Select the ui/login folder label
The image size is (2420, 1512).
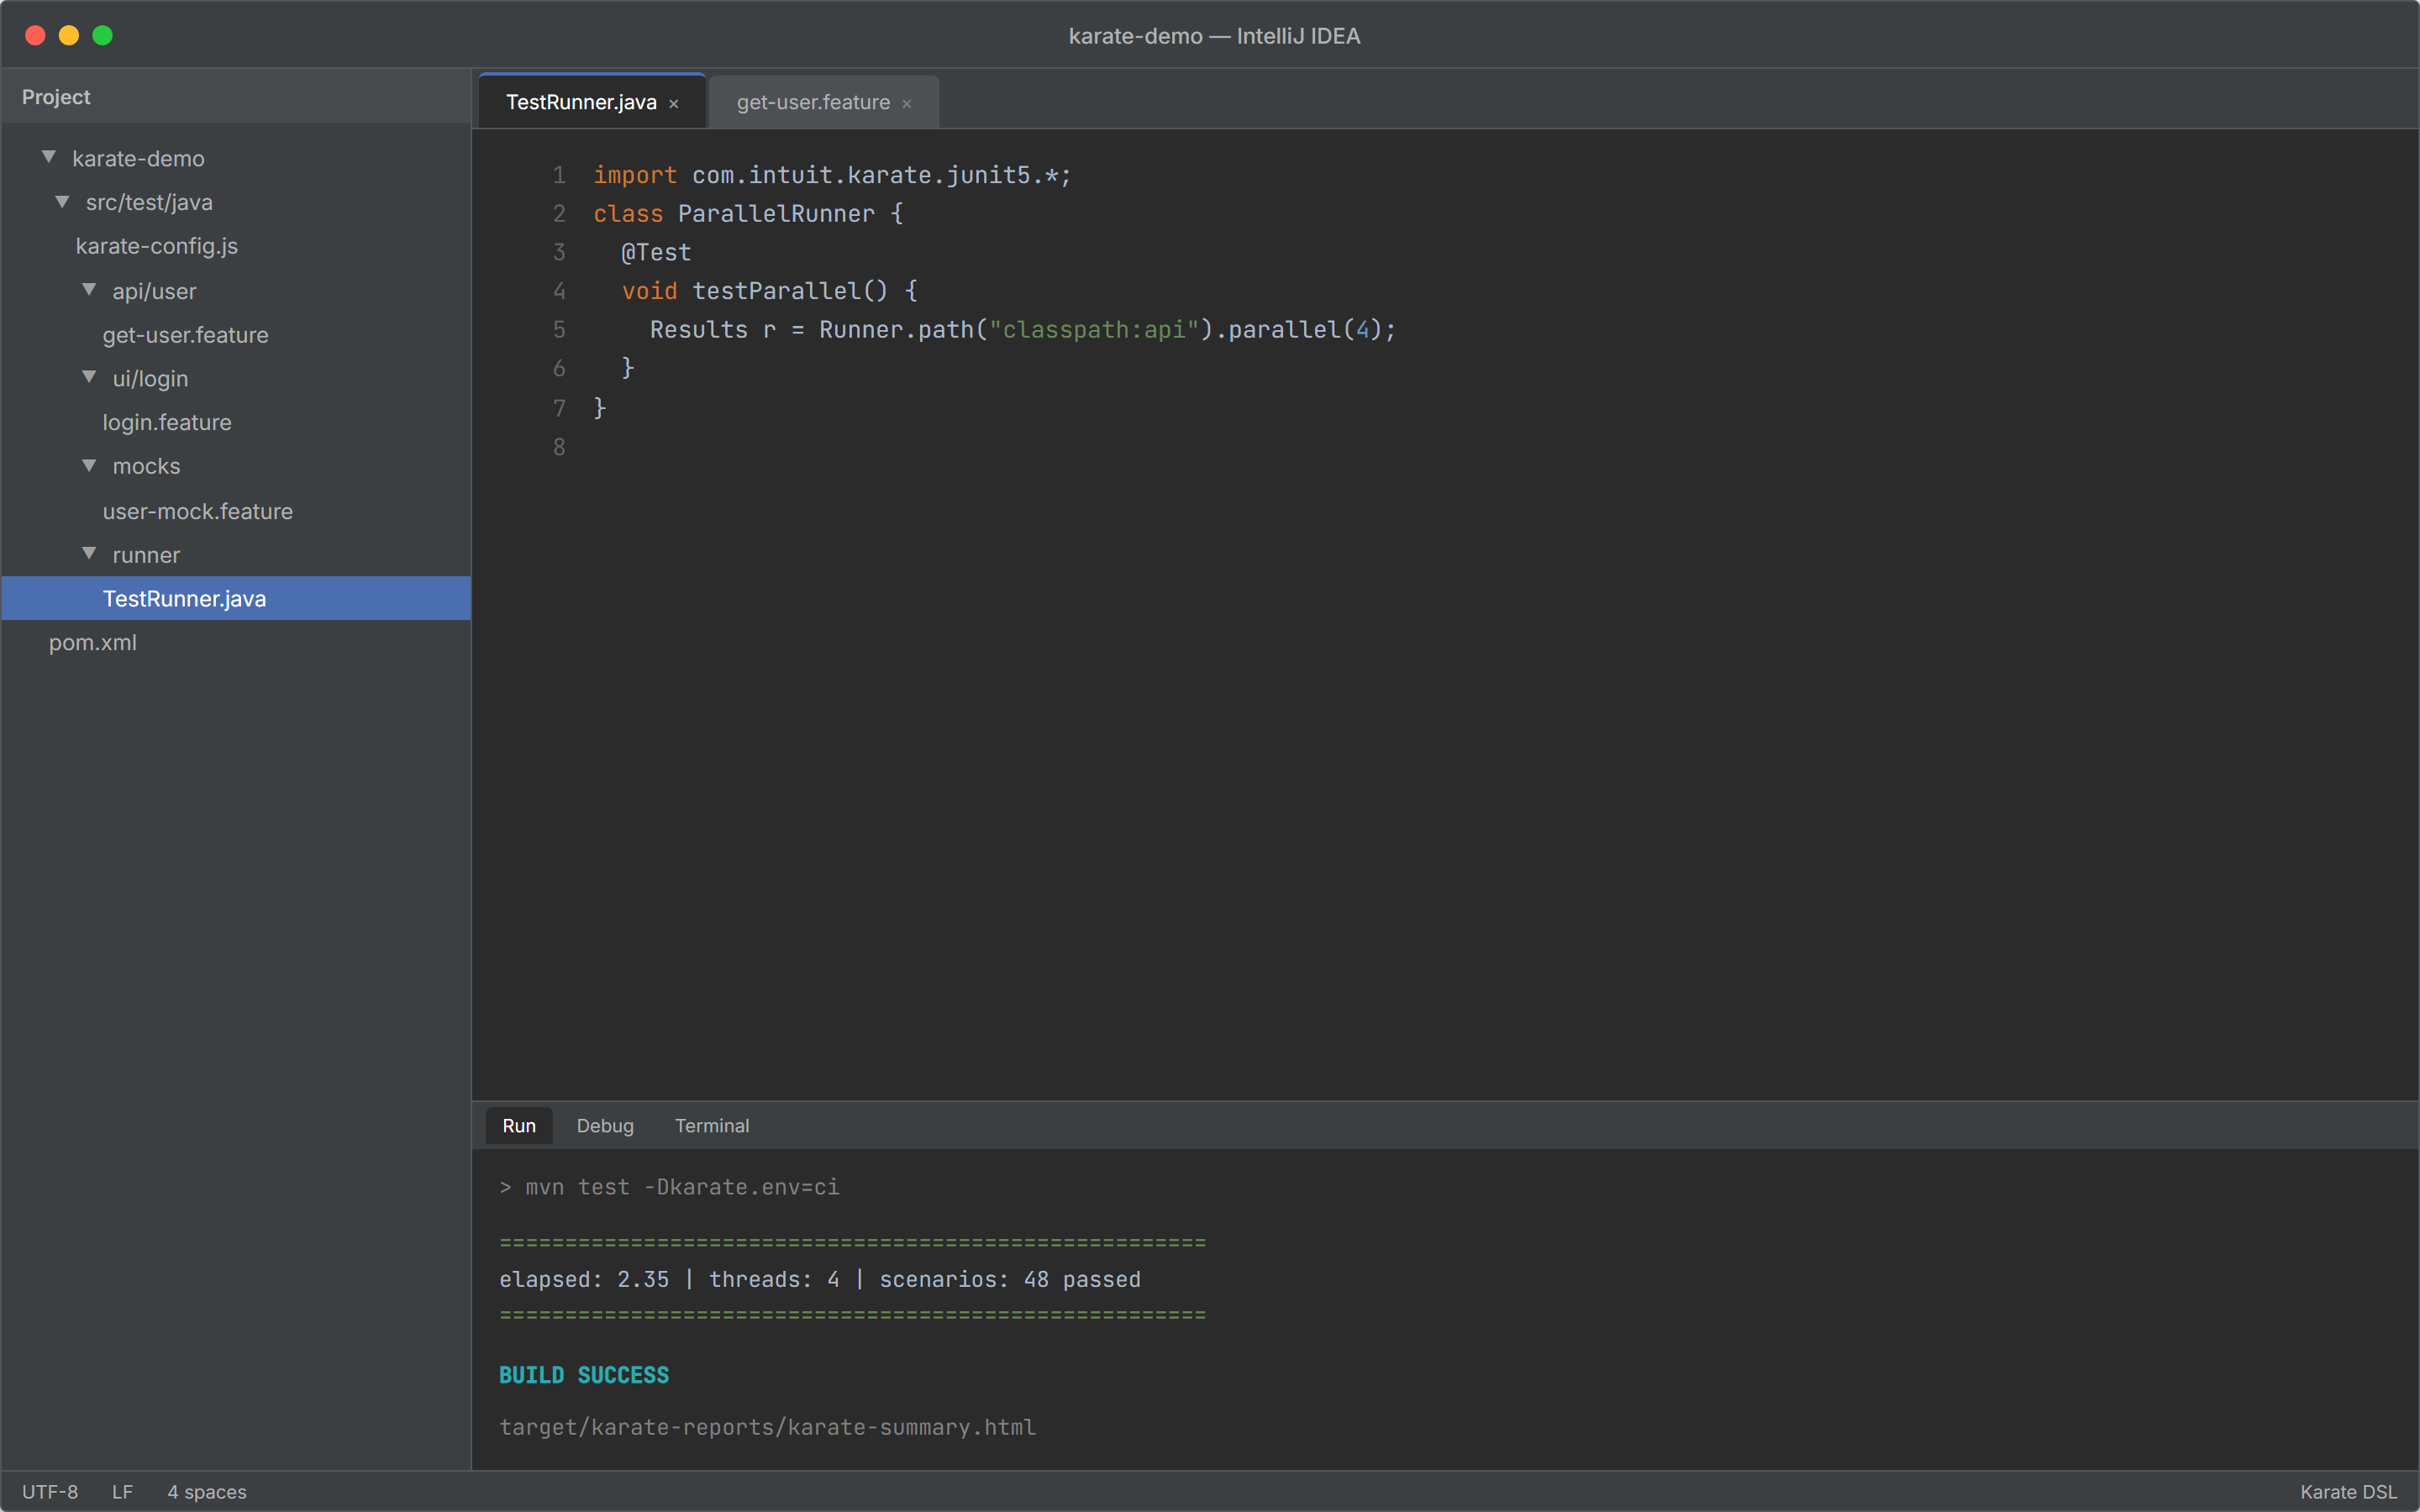[x=150, y=378]
